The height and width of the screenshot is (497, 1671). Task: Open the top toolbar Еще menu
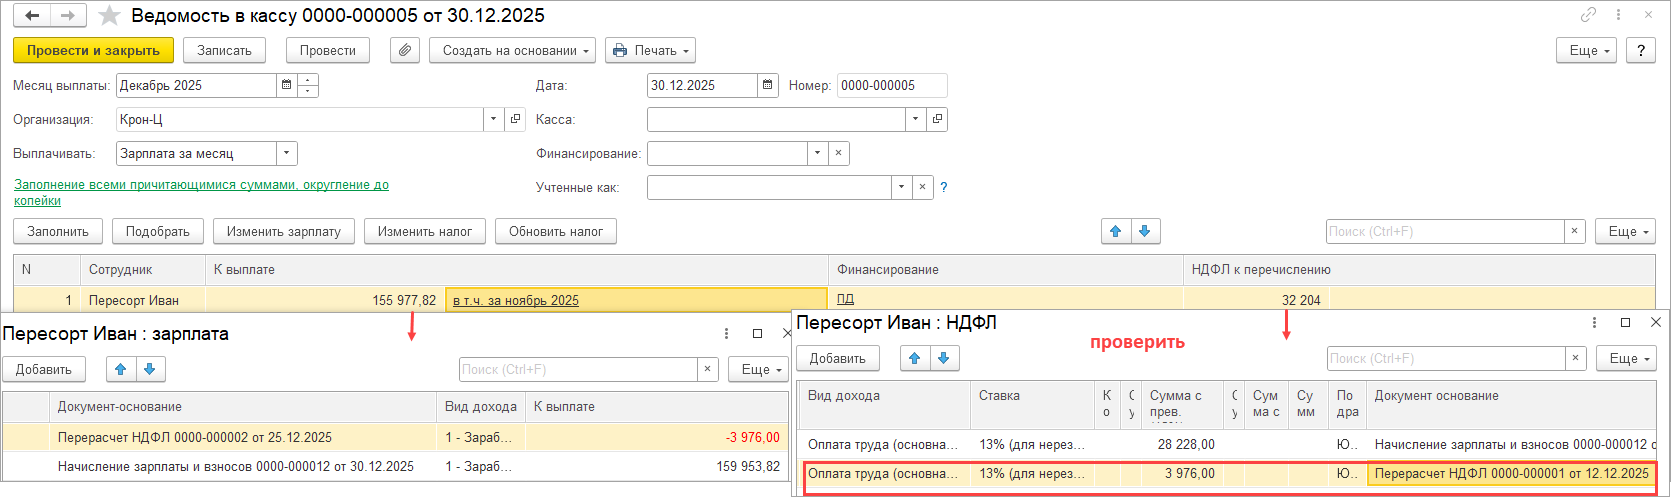[1587, 50]
